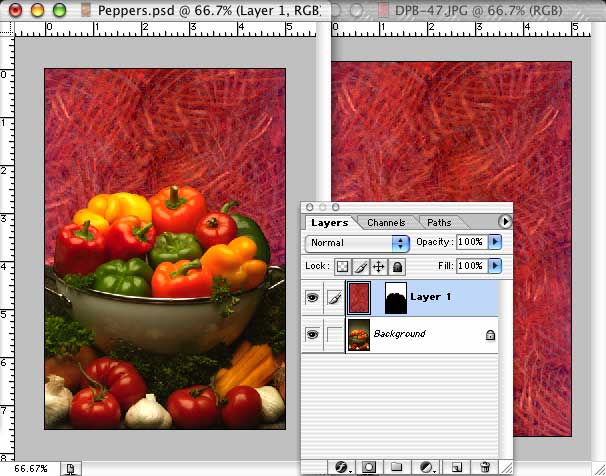The width and height of the screenshot is (606, 476).
Task: Click the 66.67% zoom field
Action: point(31,469)
